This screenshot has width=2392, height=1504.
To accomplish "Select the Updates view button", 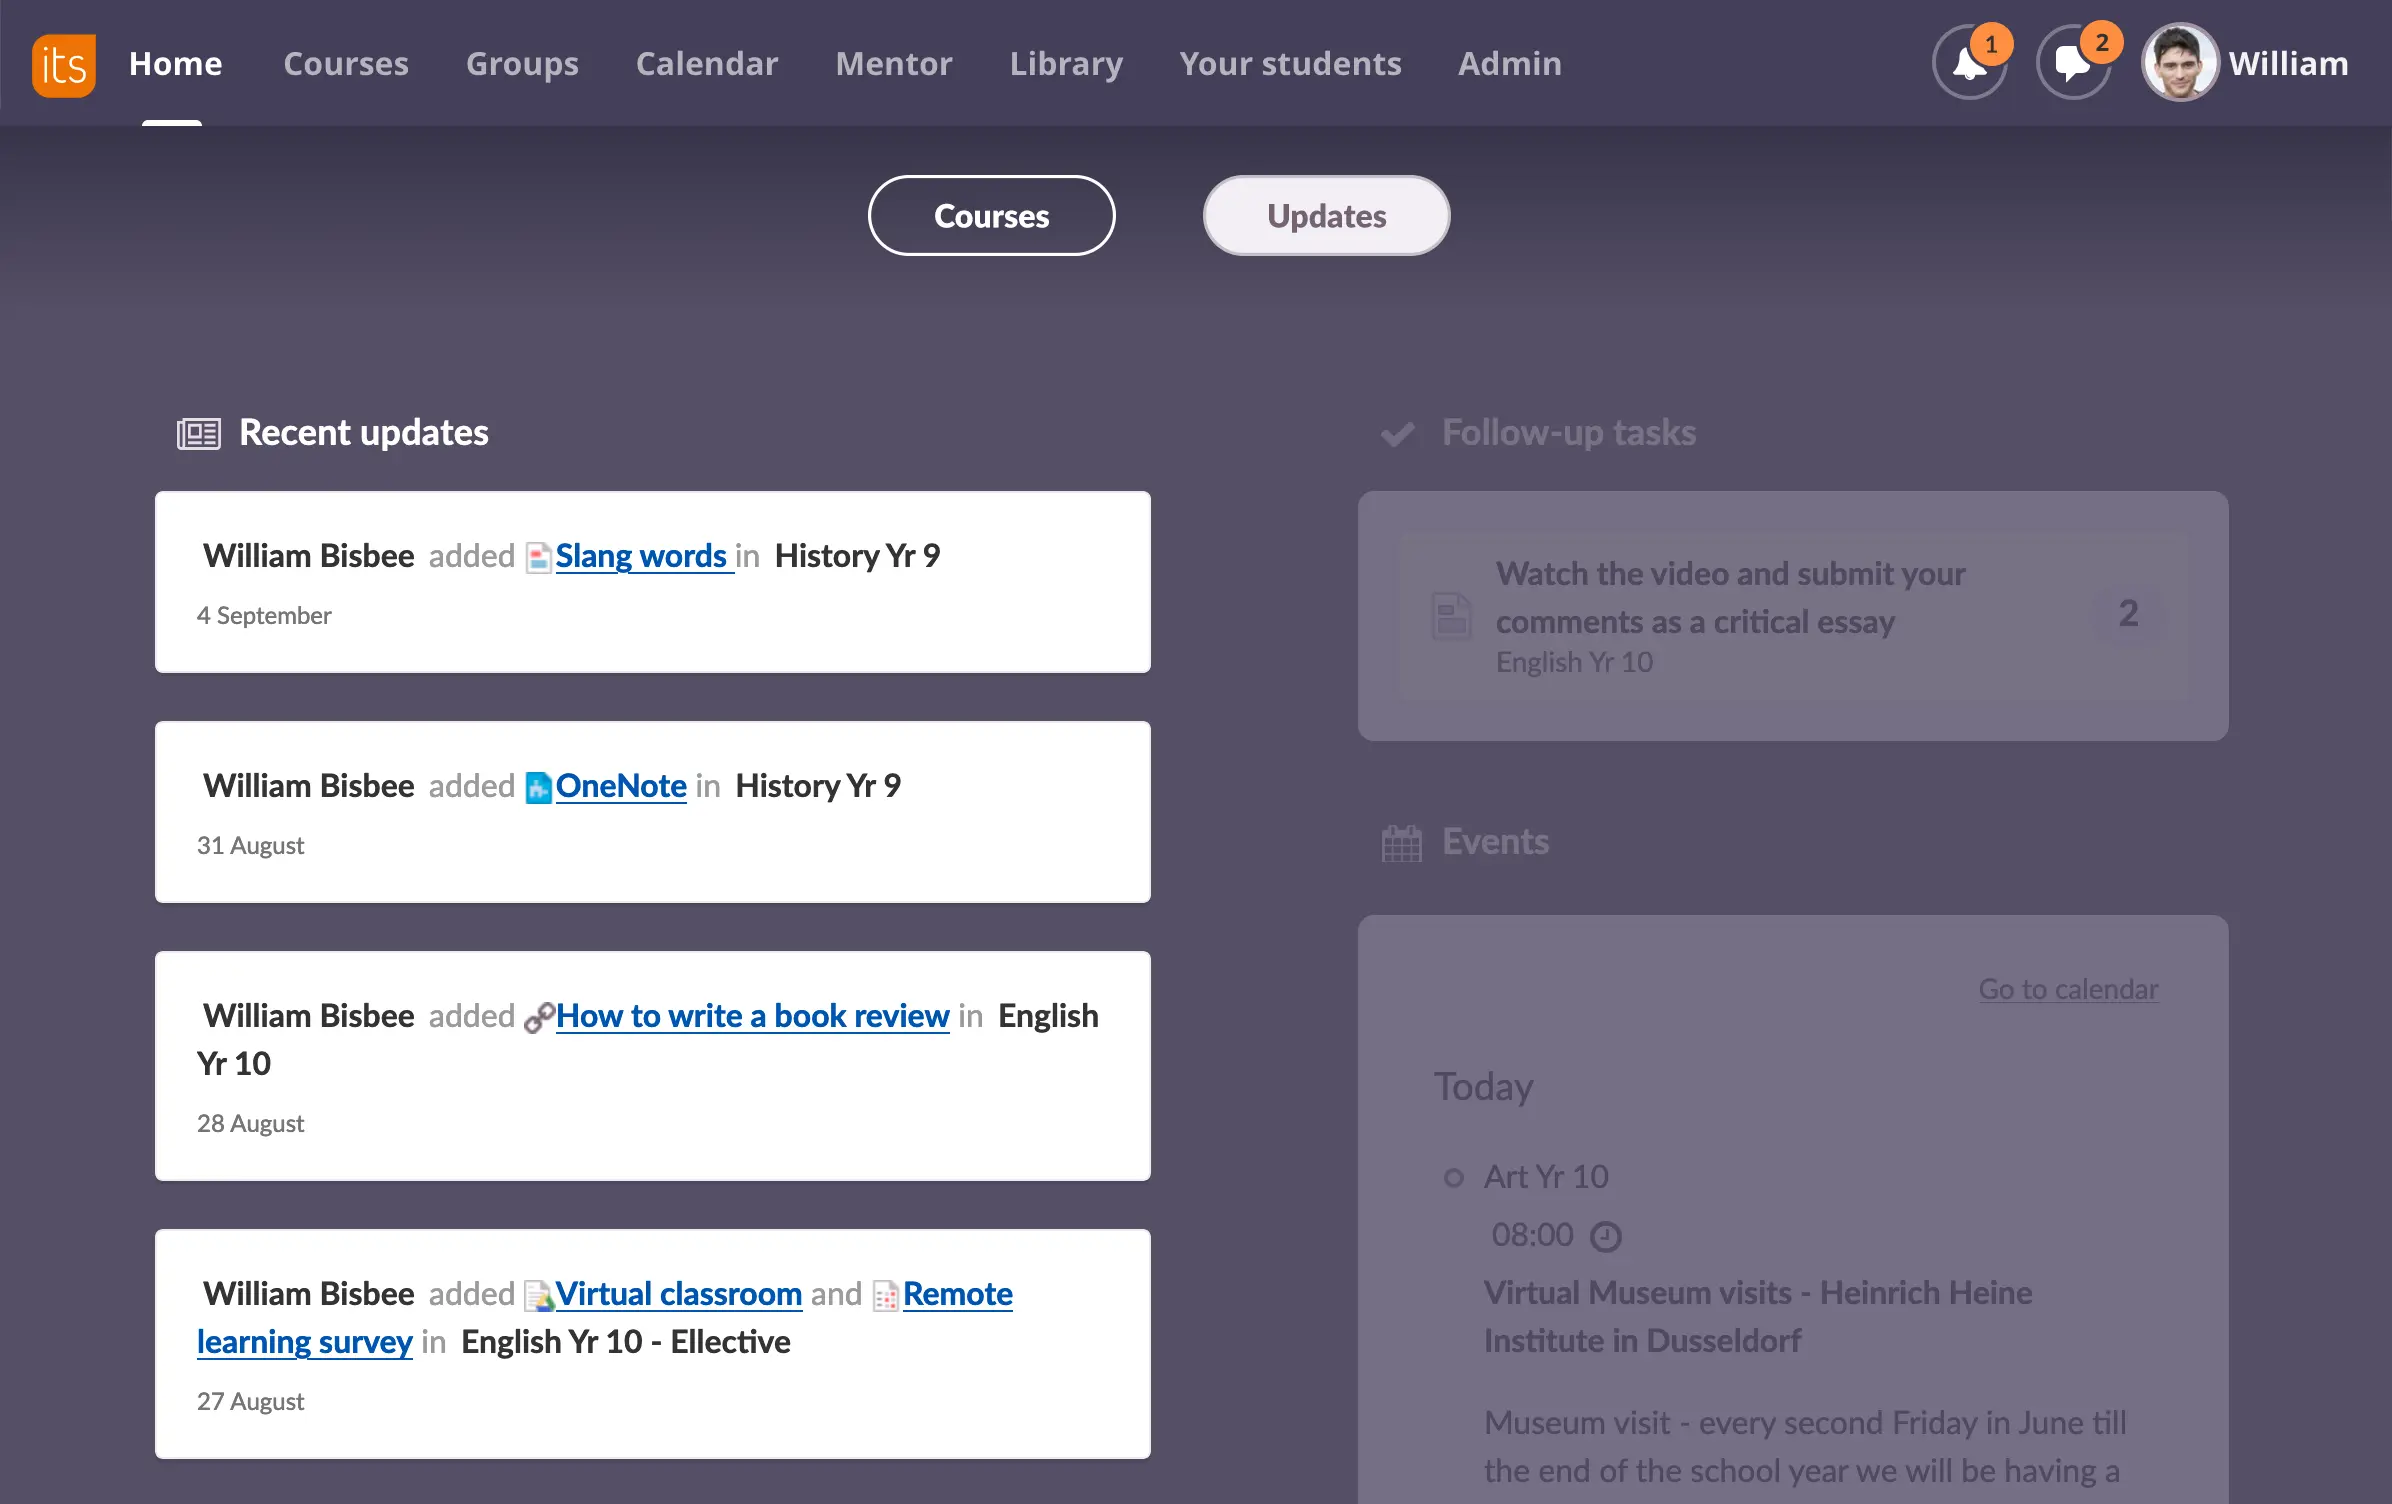I will 1326,216.
